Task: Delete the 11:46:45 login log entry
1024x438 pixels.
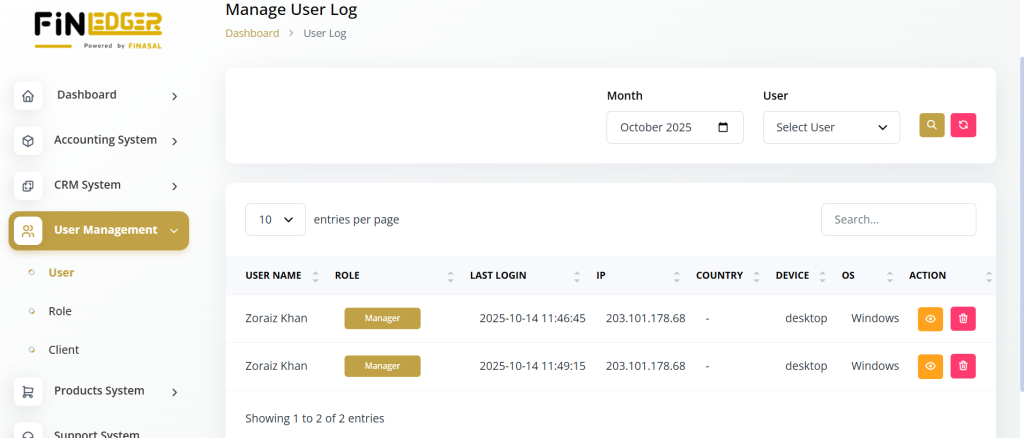Action: coord(963,318)
